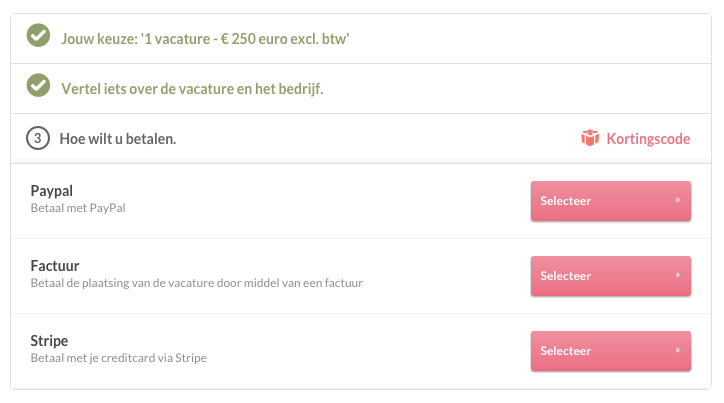This screenshot has height=403, width=724.
Task: Open the Kortingscode text link
Action: tap(648, 138)
